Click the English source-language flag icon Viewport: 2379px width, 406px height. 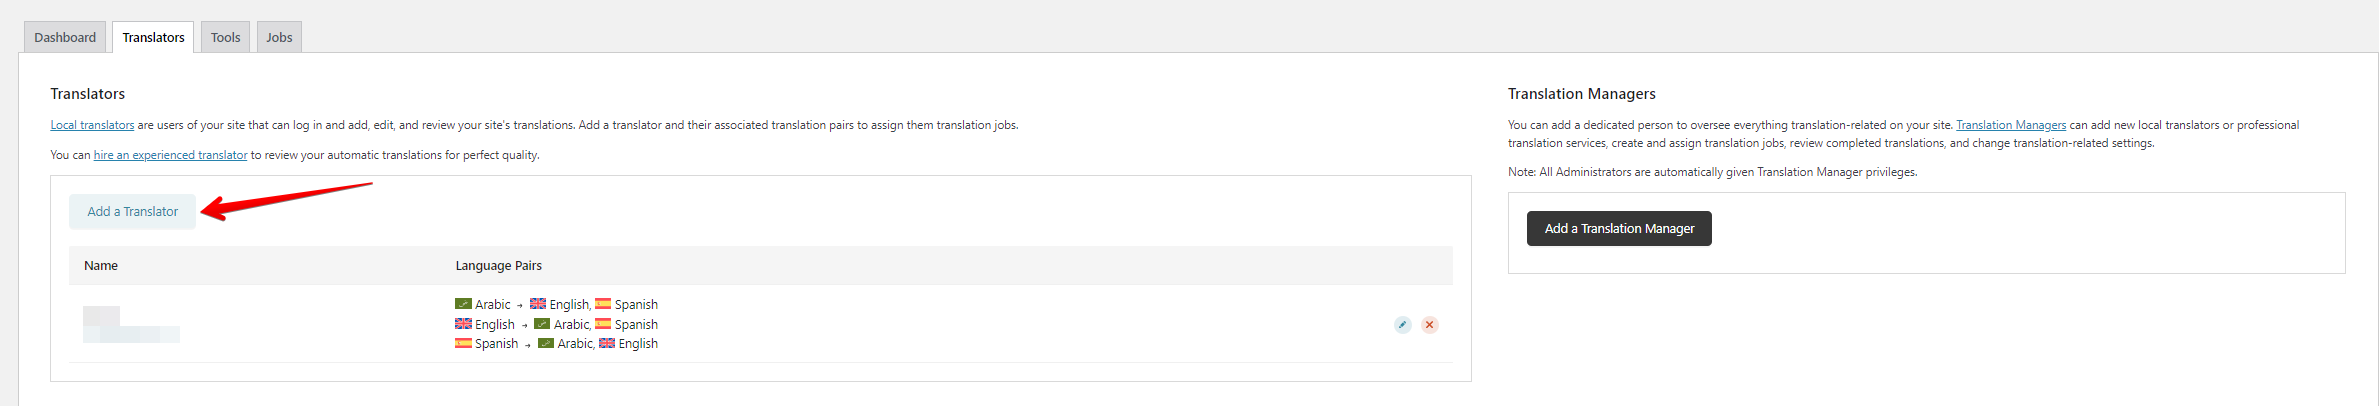click(463, 324)
